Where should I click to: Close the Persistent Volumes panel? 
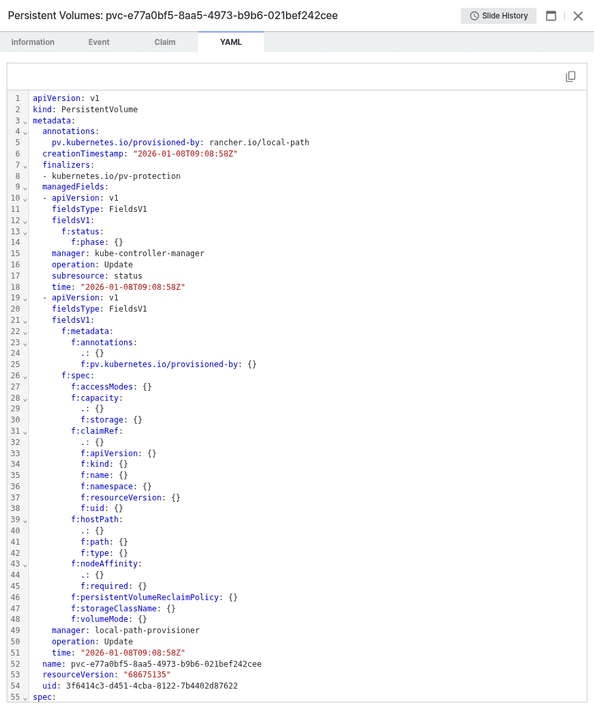578,16
